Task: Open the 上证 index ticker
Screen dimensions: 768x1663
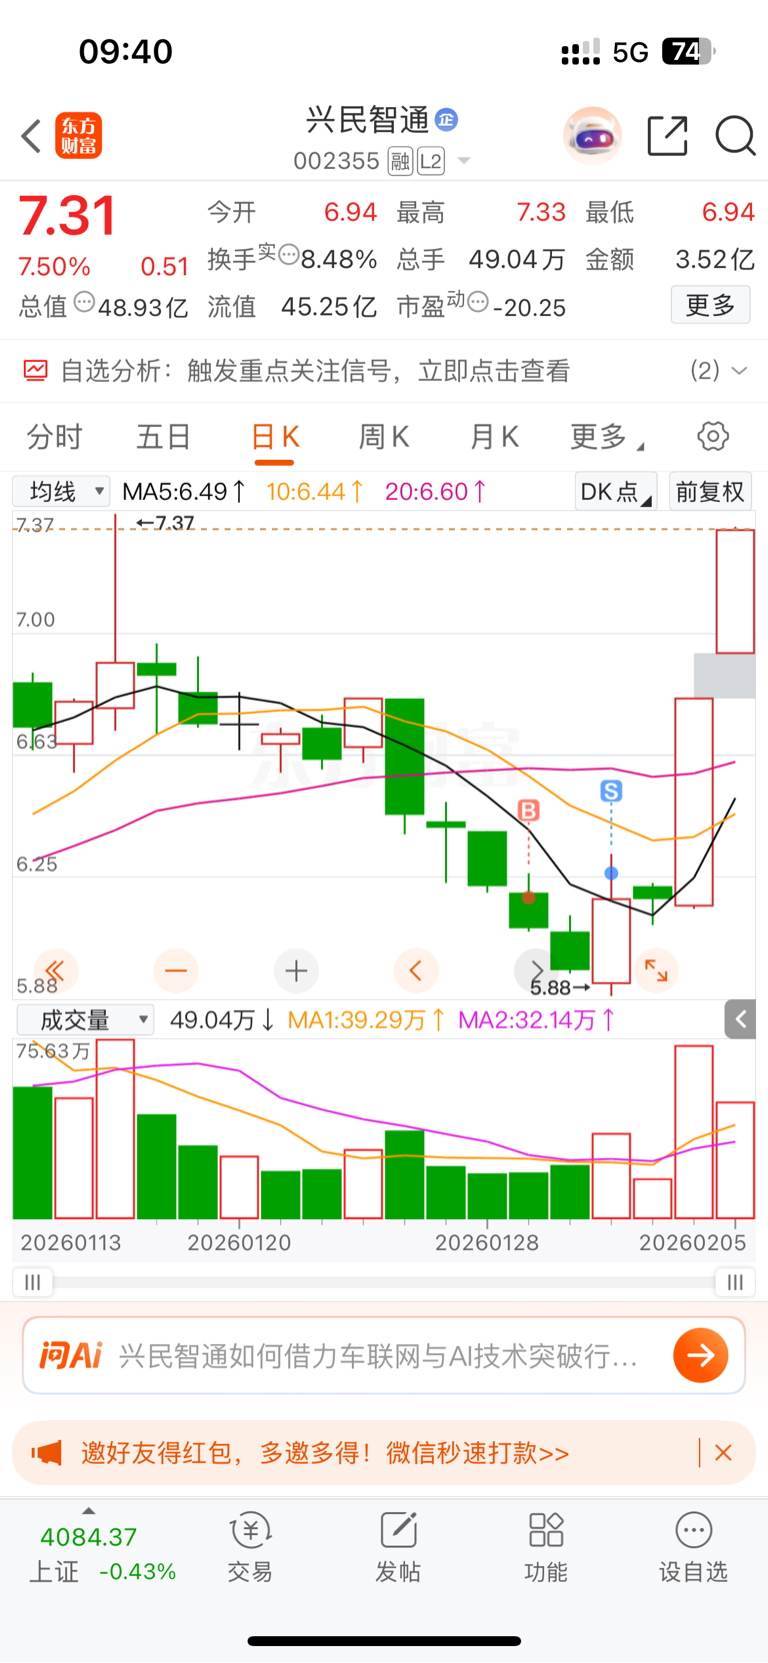Action: (x=102, y=1554)
